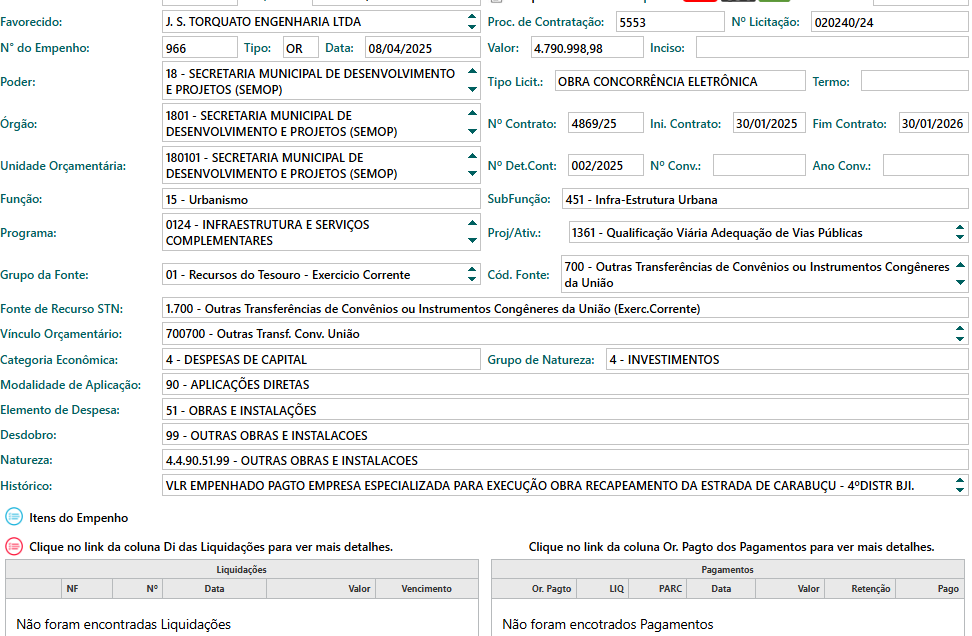Click the up arrow in Vínculo Orçamentário field

(960, 329)
